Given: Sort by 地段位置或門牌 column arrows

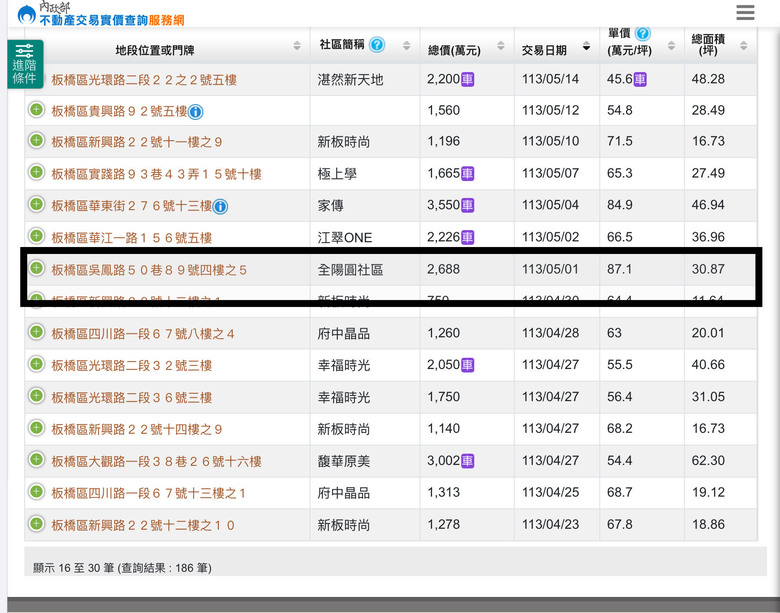Looking at the screenshot, I should [x=297, y=46].
